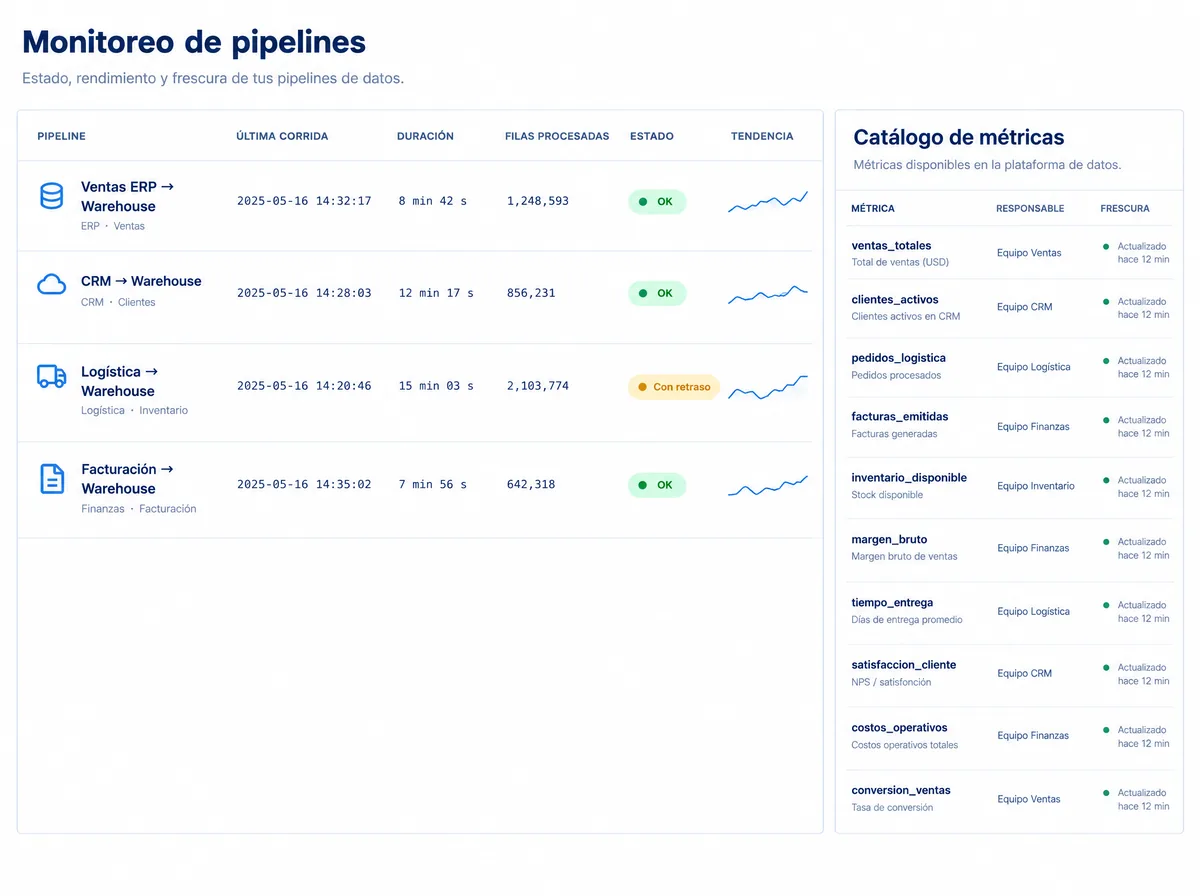The height and width of the screenshot is (896, 1200).
Task: Click Equipo Ventas in ventas_totales row
Action: (x=1029, y=253)
